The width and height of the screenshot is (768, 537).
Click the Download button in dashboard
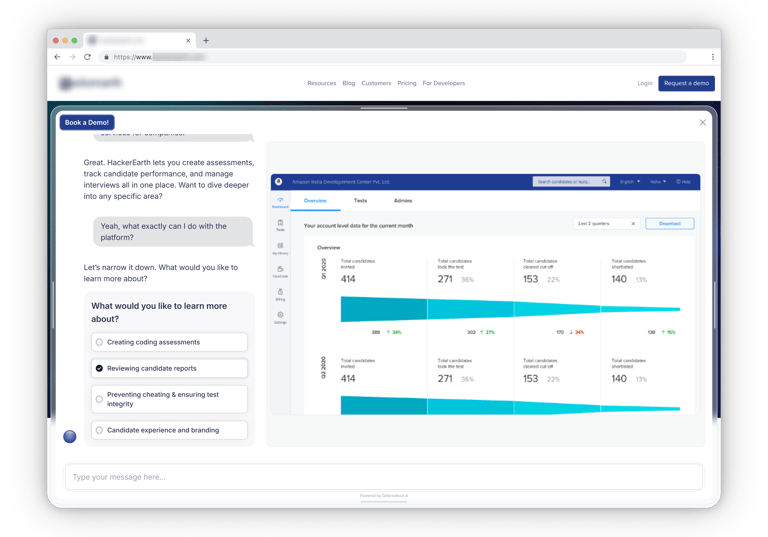(x=670, y=223)
